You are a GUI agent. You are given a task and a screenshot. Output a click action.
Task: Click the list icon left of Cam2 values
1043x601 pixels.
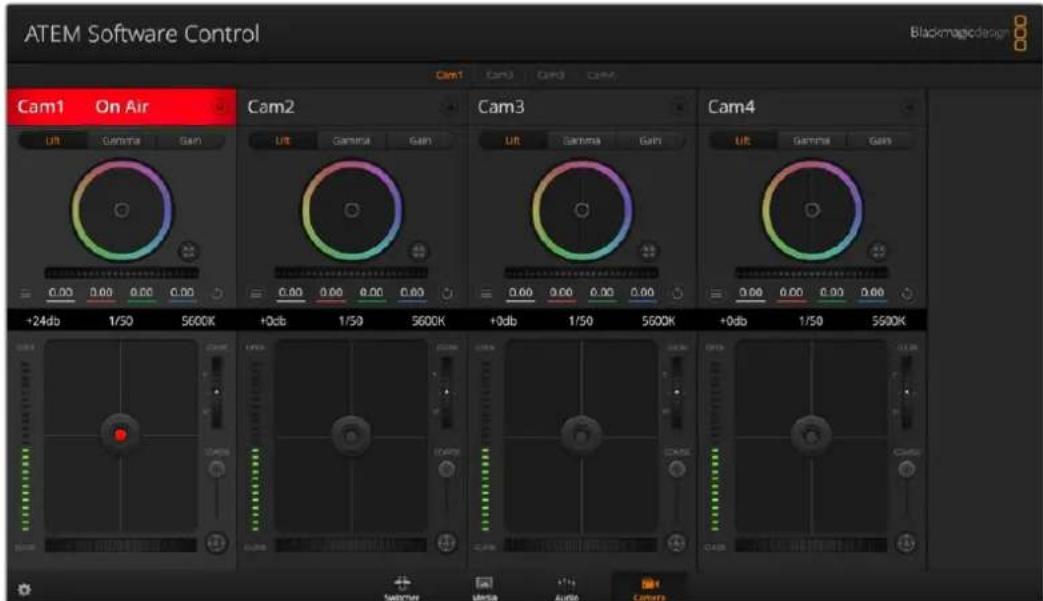pyautogui.click(x=256, y=293)
